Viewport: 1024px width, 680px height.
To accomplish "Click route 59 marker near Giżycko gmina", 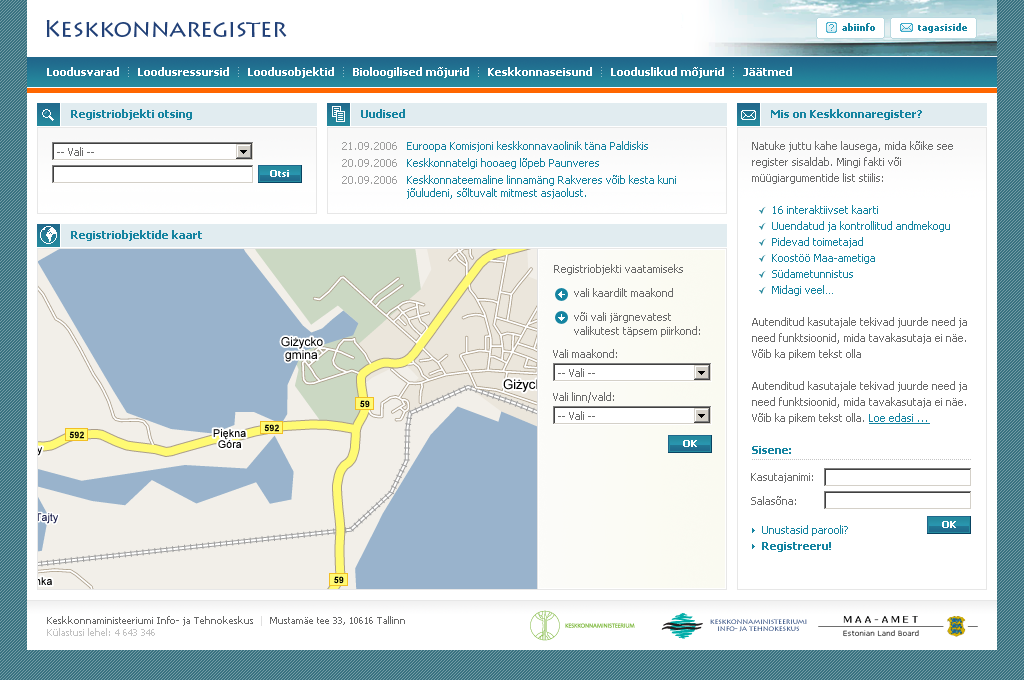I will tap(364, 404).
